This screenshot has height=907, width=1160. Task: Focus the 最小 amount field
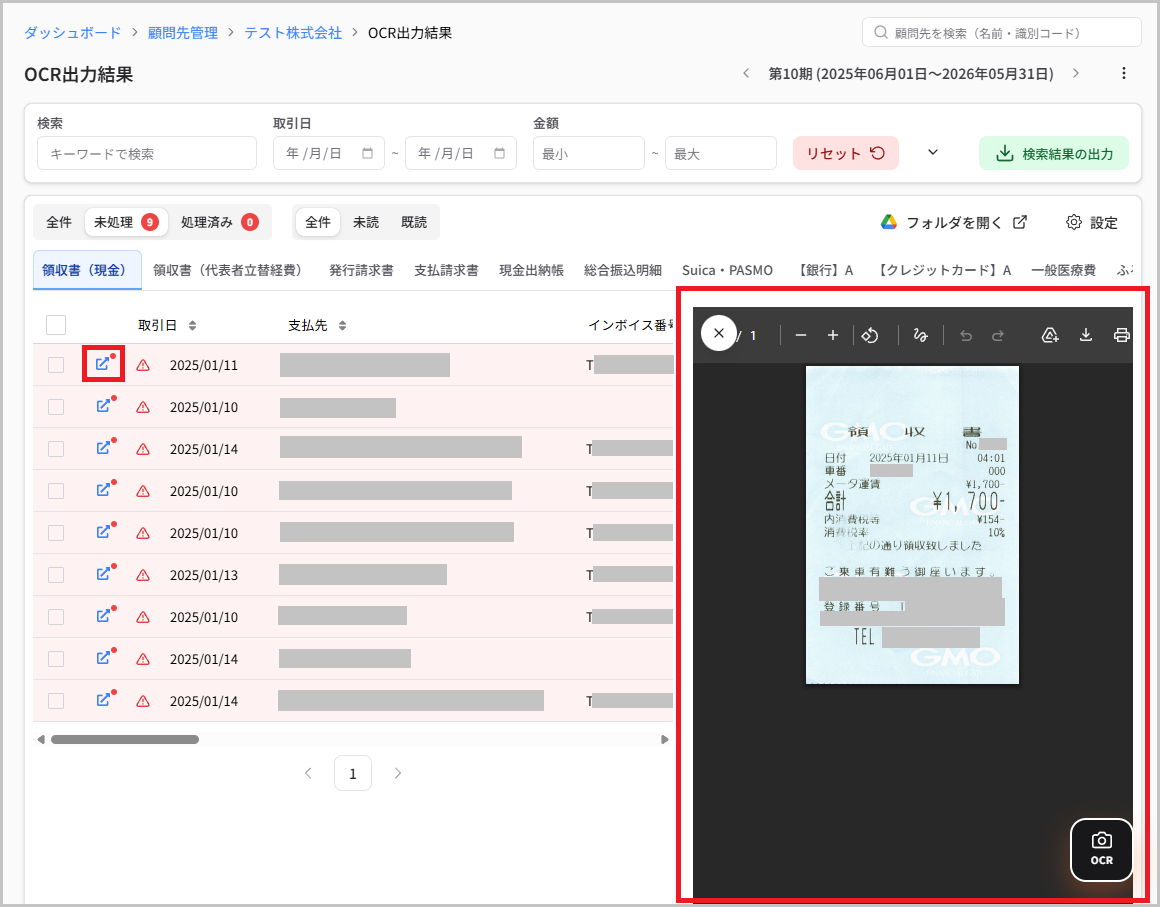[589, 153]
